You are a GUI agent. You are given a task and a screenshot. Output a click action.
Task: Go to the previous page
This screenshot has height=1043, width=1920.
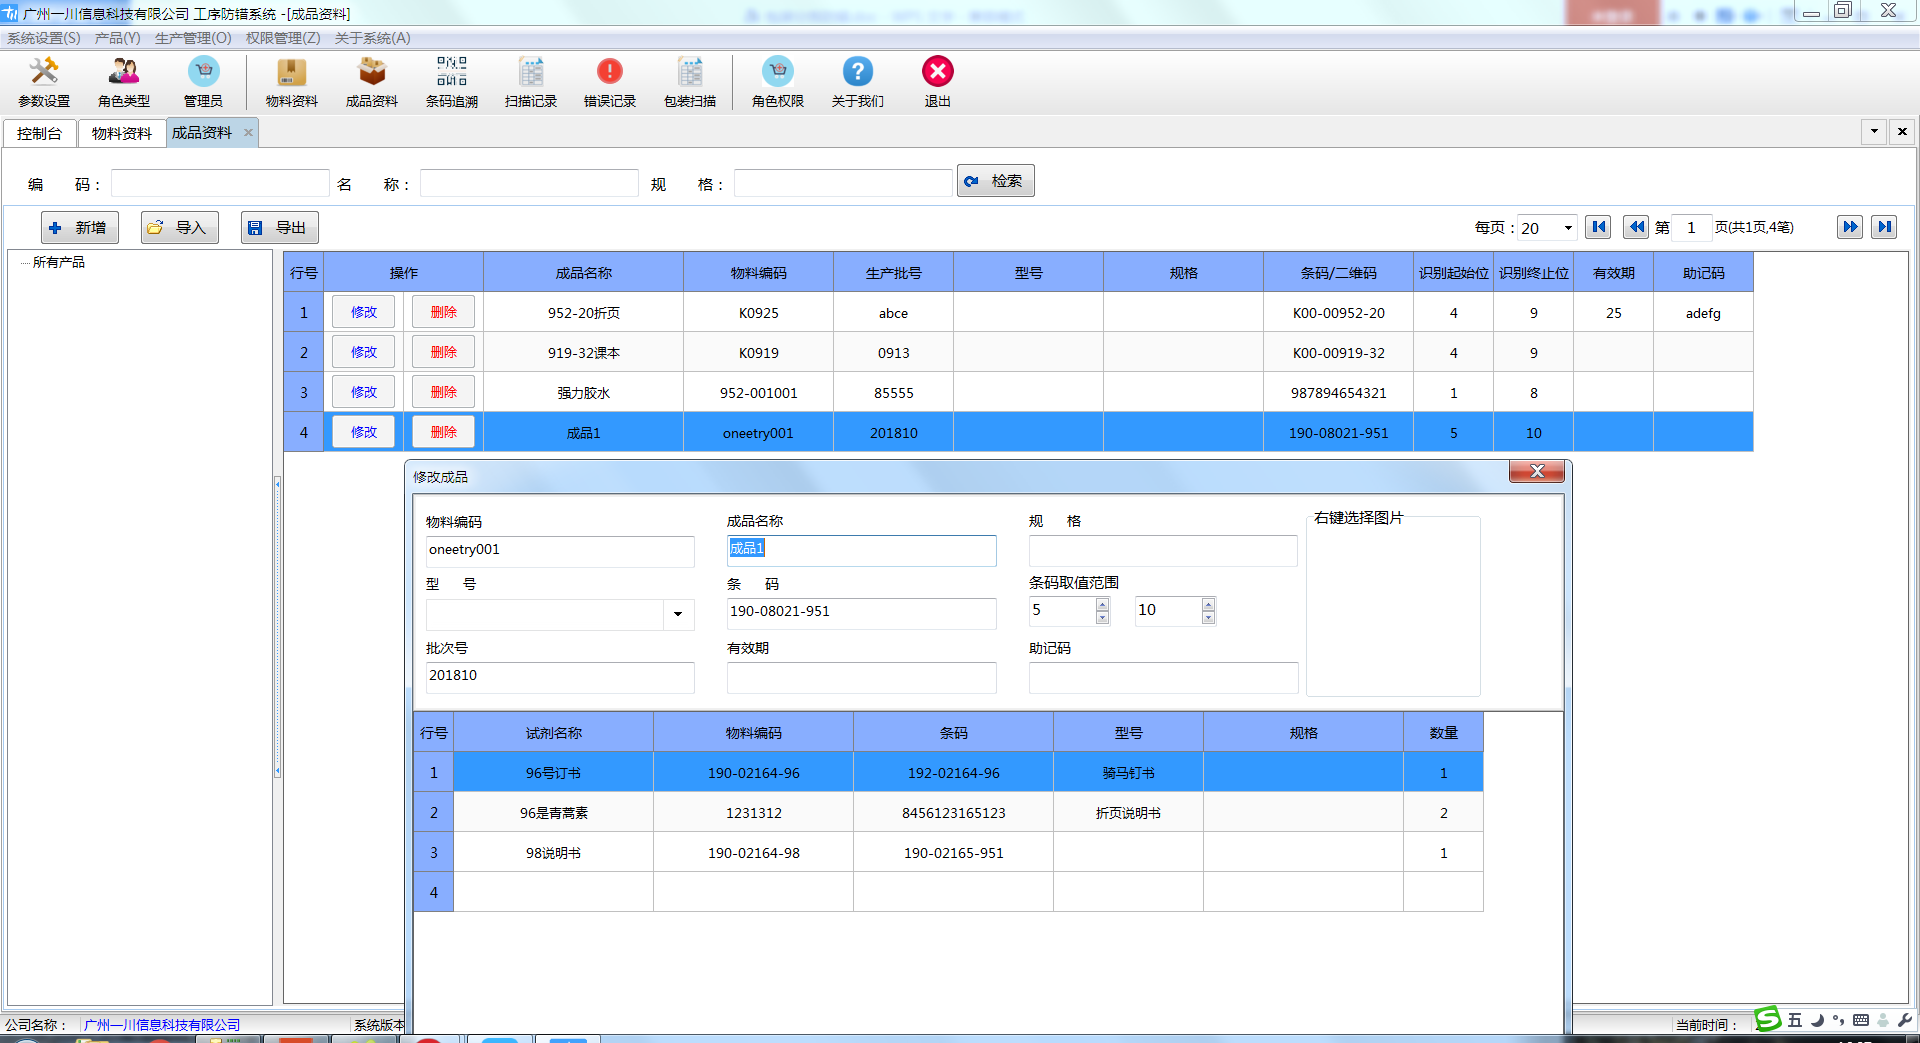pyautogui.click(x=1636, y=227)
